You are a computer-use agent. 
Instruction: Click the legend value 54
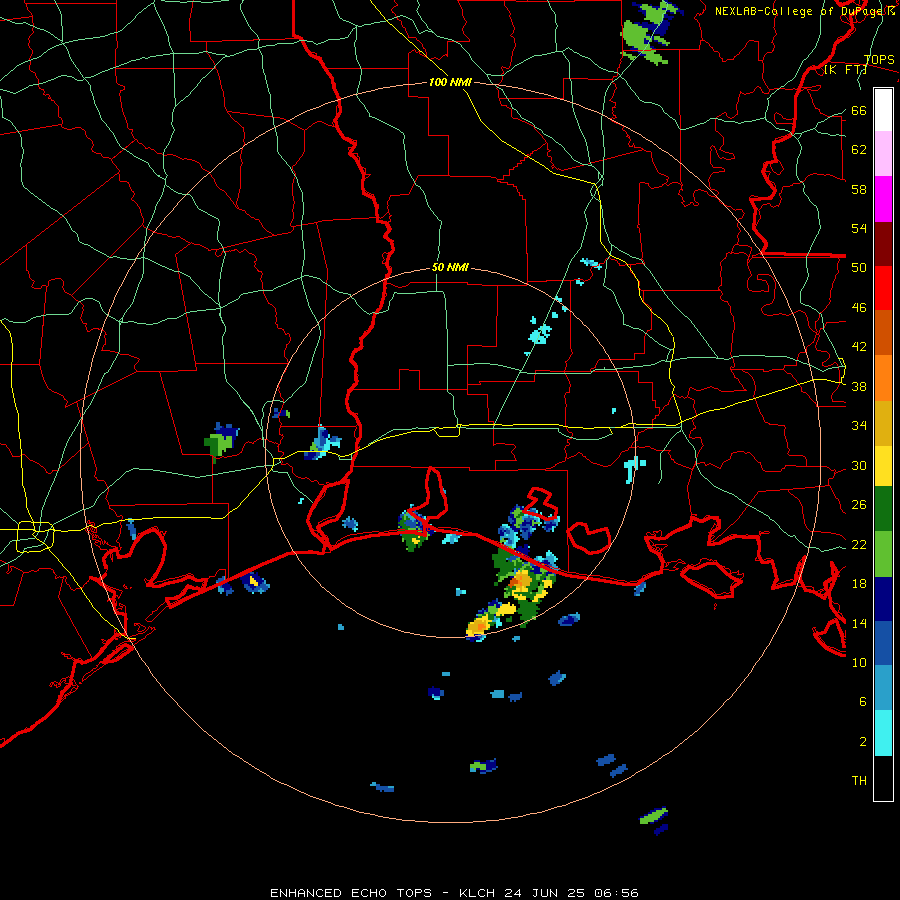859,228
